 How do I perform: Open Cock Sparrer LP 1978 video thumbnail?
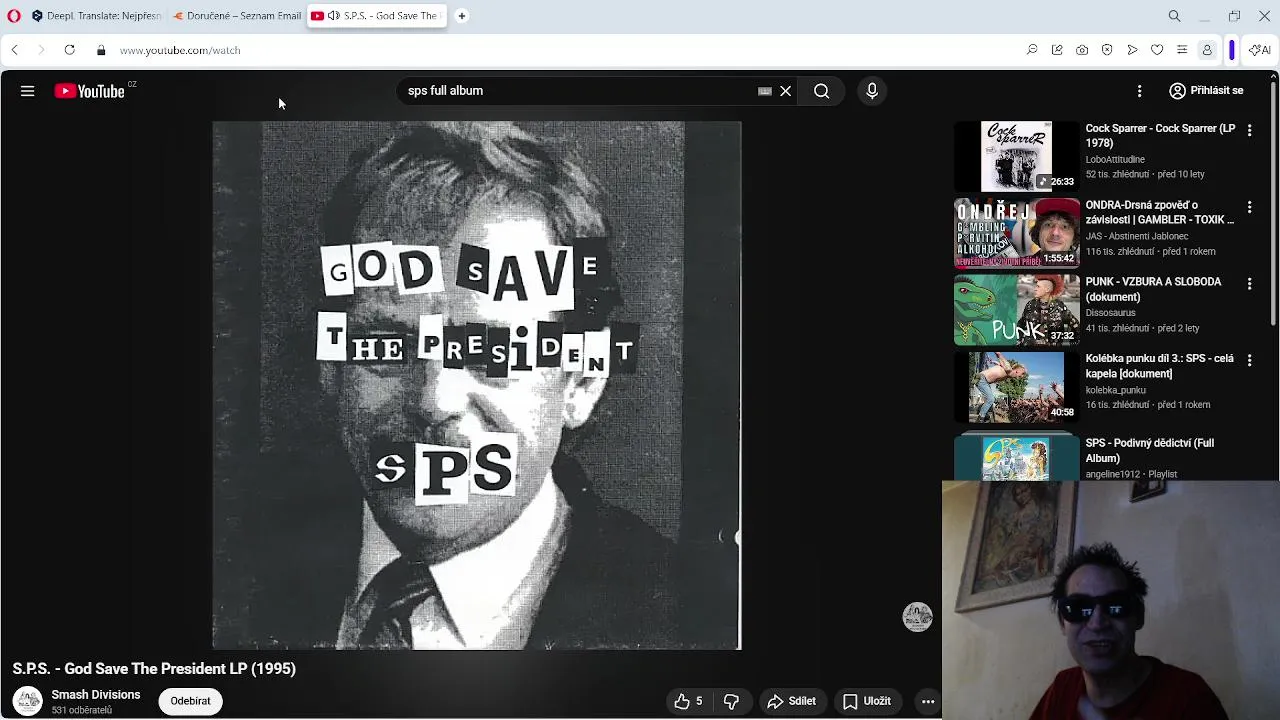click(1017, 156)
